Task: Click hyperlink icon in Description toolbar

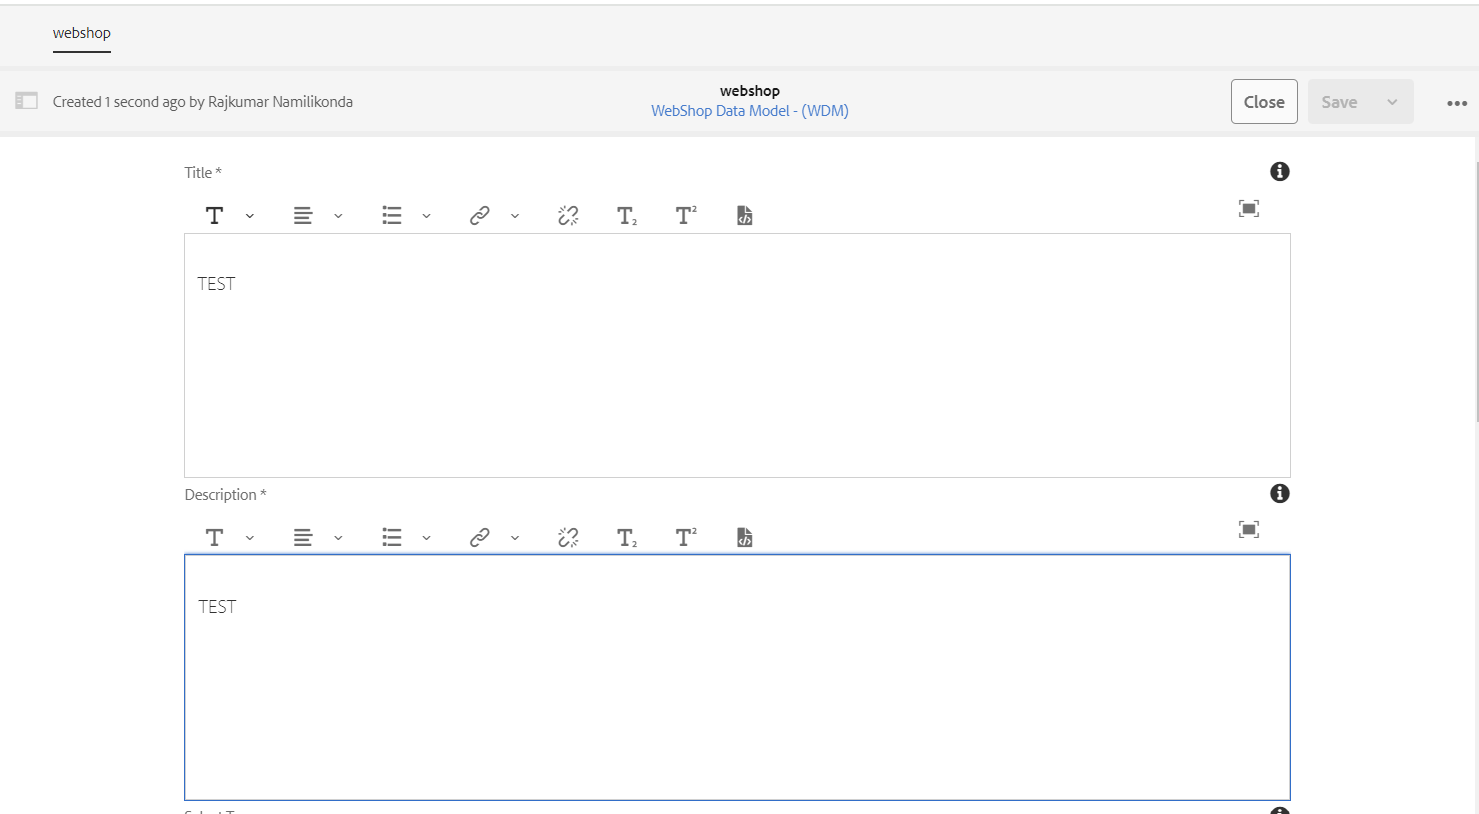Action: tap(480, 538)
